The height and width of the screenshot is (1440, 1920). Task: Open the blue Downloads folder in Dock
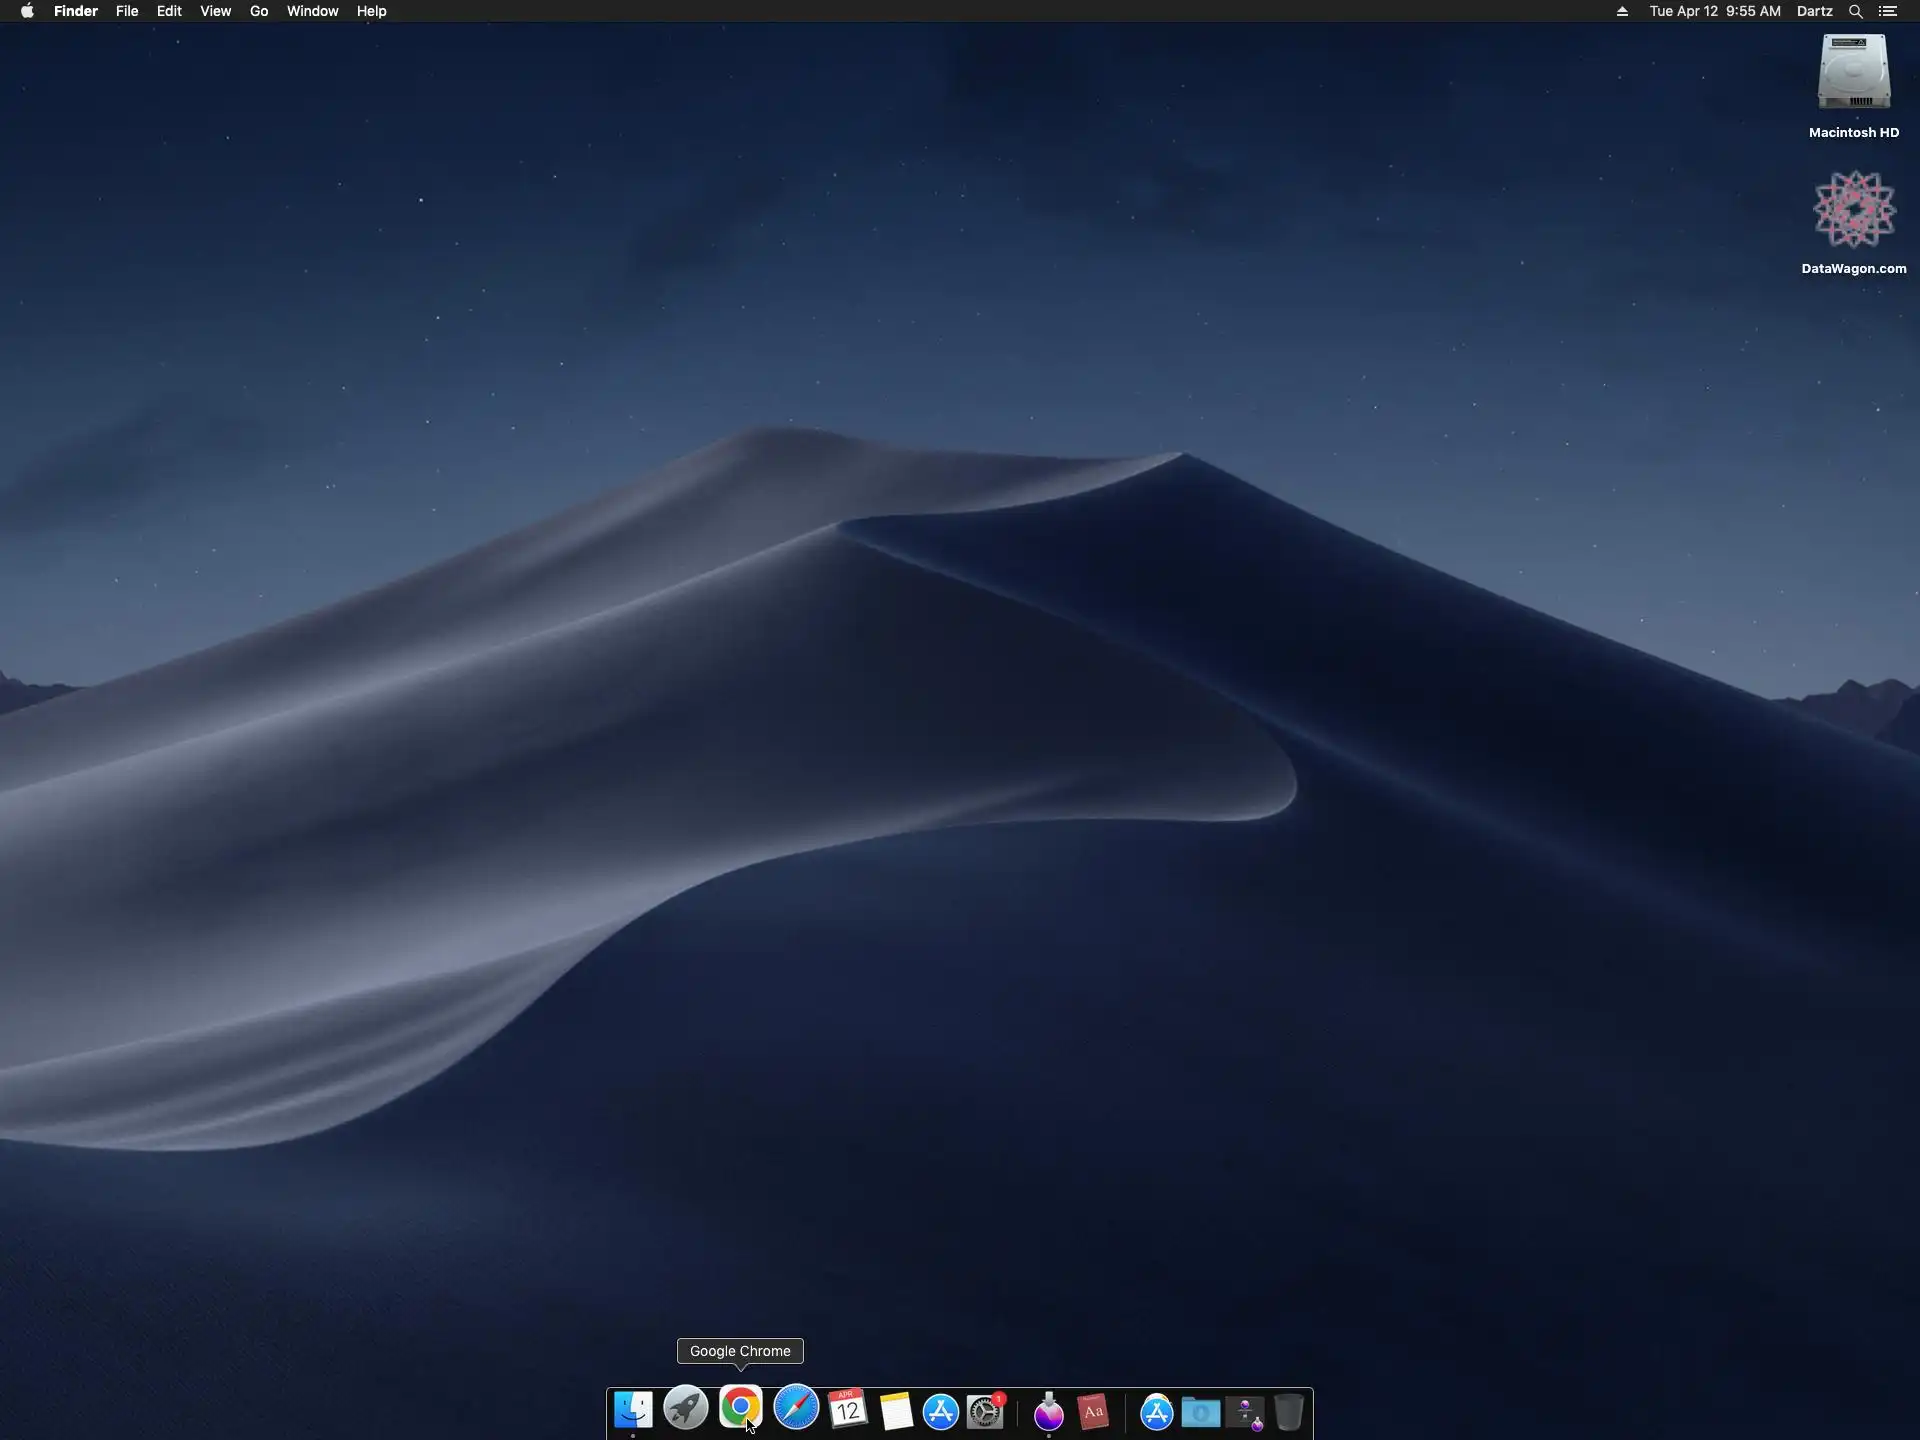1200,1412
